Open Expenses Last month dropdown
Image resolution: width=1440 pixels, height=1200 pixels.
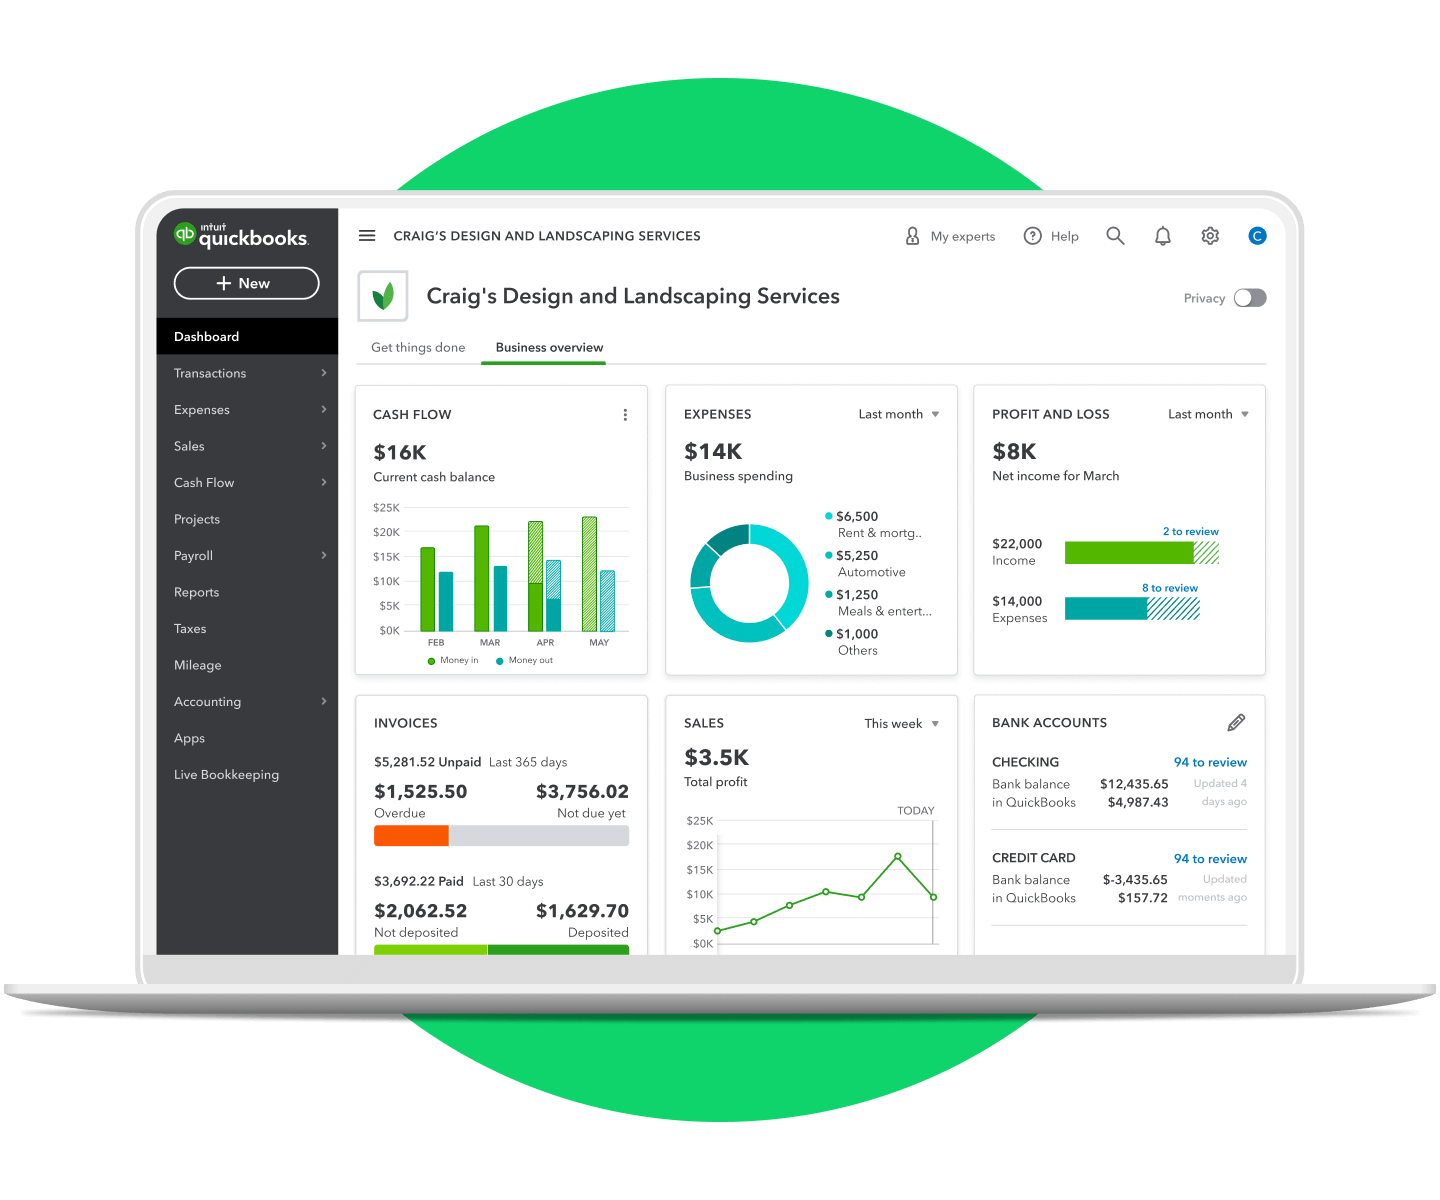(898, 414)
